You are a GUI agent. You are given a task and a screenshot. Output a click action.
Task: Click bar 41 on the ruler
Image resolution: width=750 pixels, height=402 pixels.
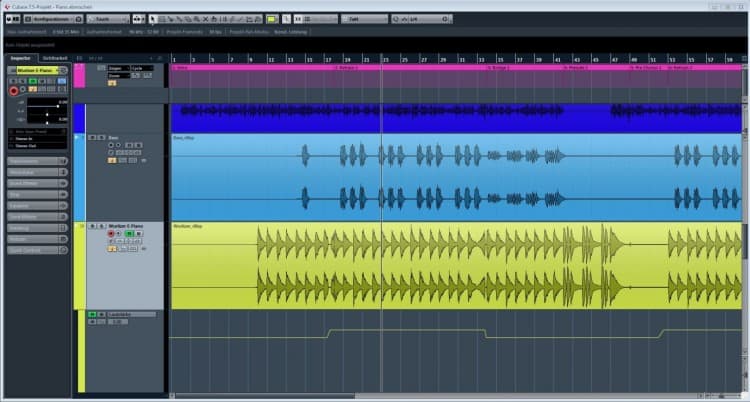[x=557, y=60]
